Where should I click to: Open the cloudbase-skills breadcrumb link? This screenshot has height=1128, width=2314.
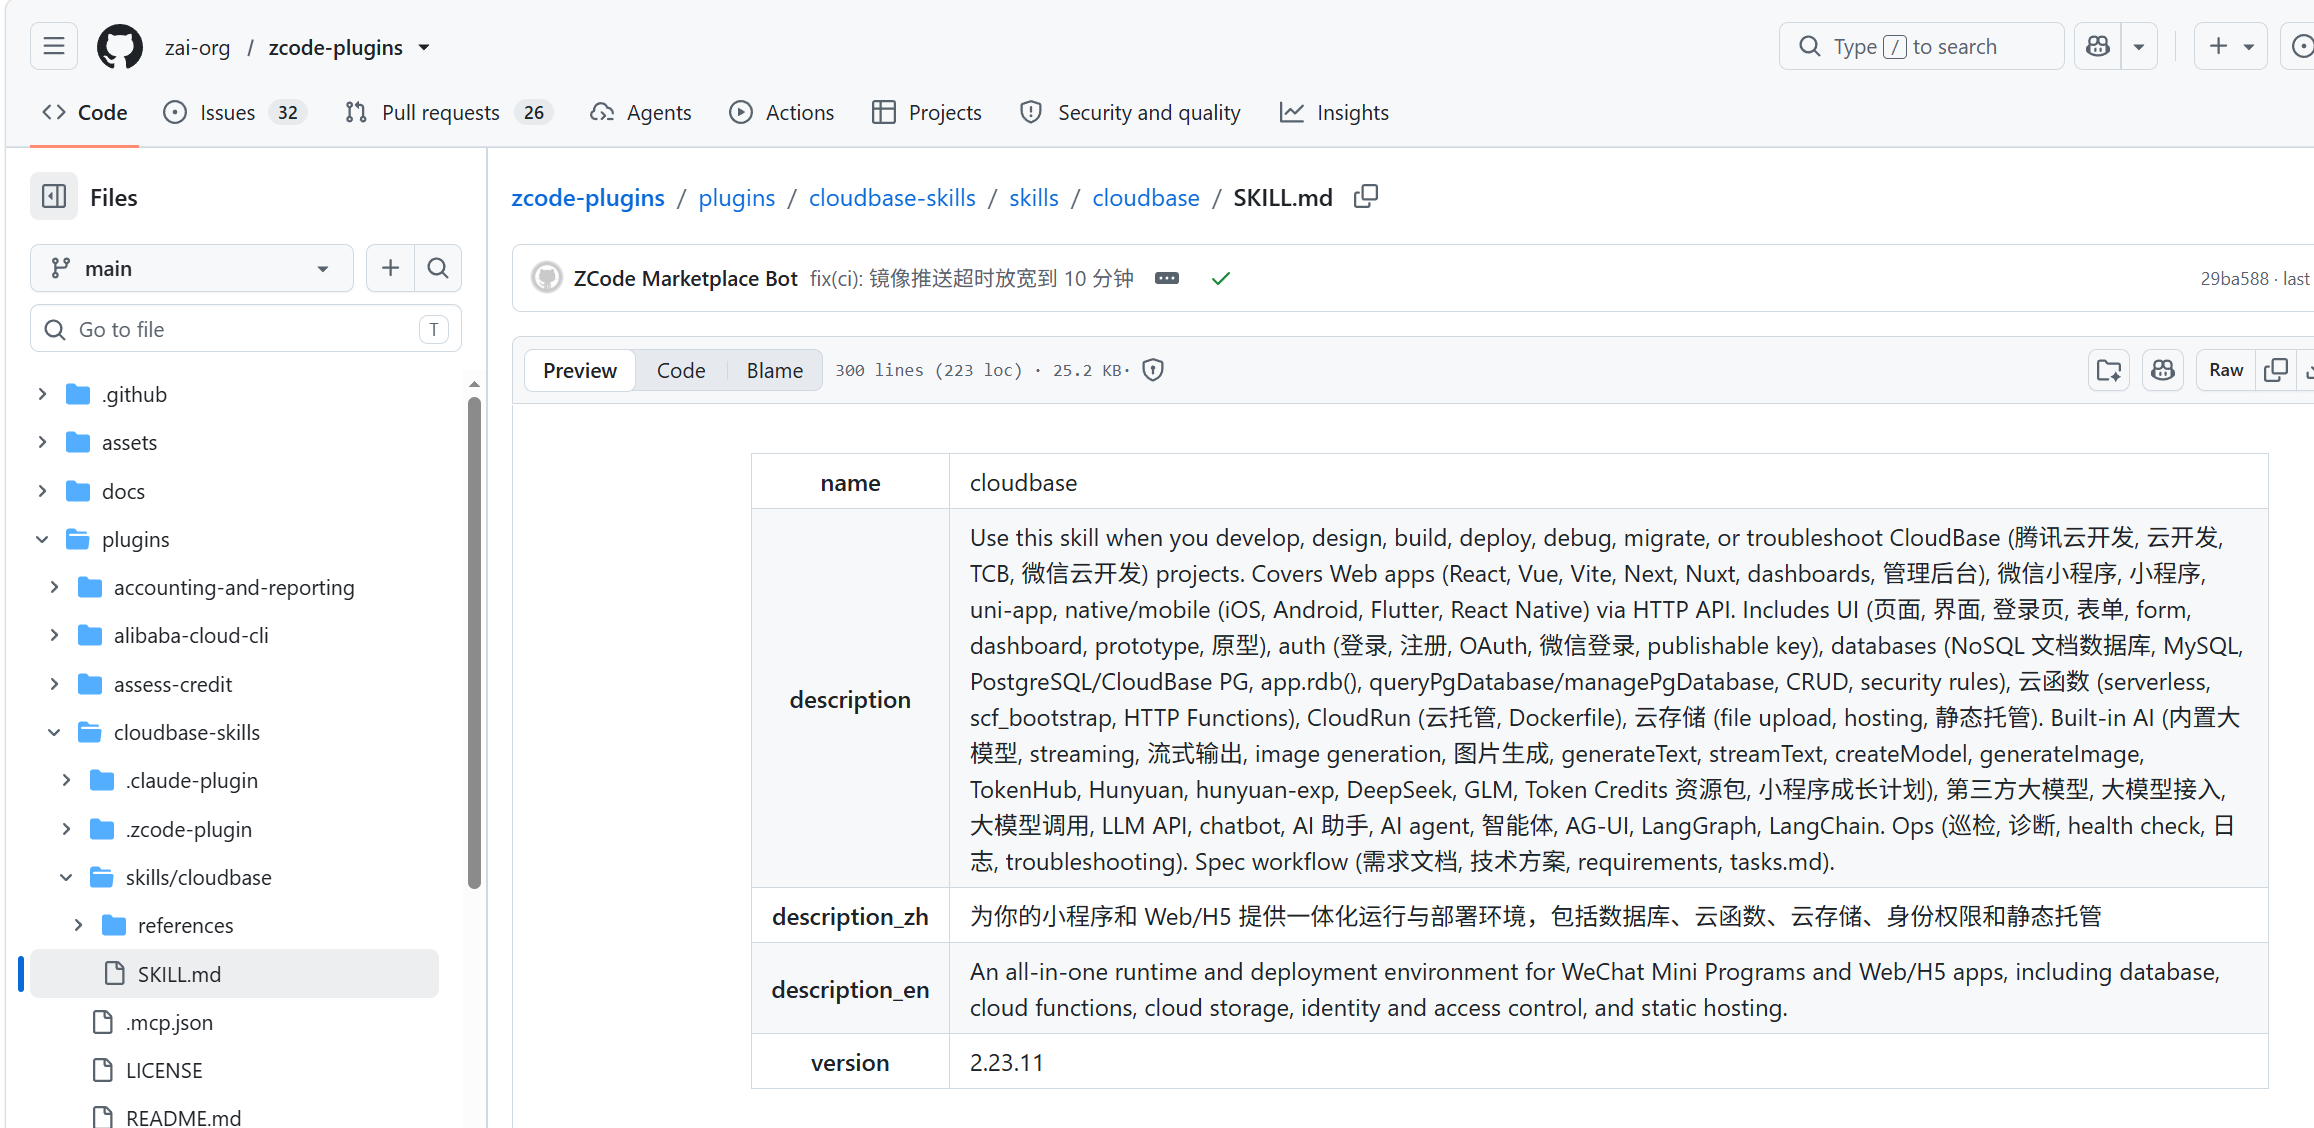892,197
